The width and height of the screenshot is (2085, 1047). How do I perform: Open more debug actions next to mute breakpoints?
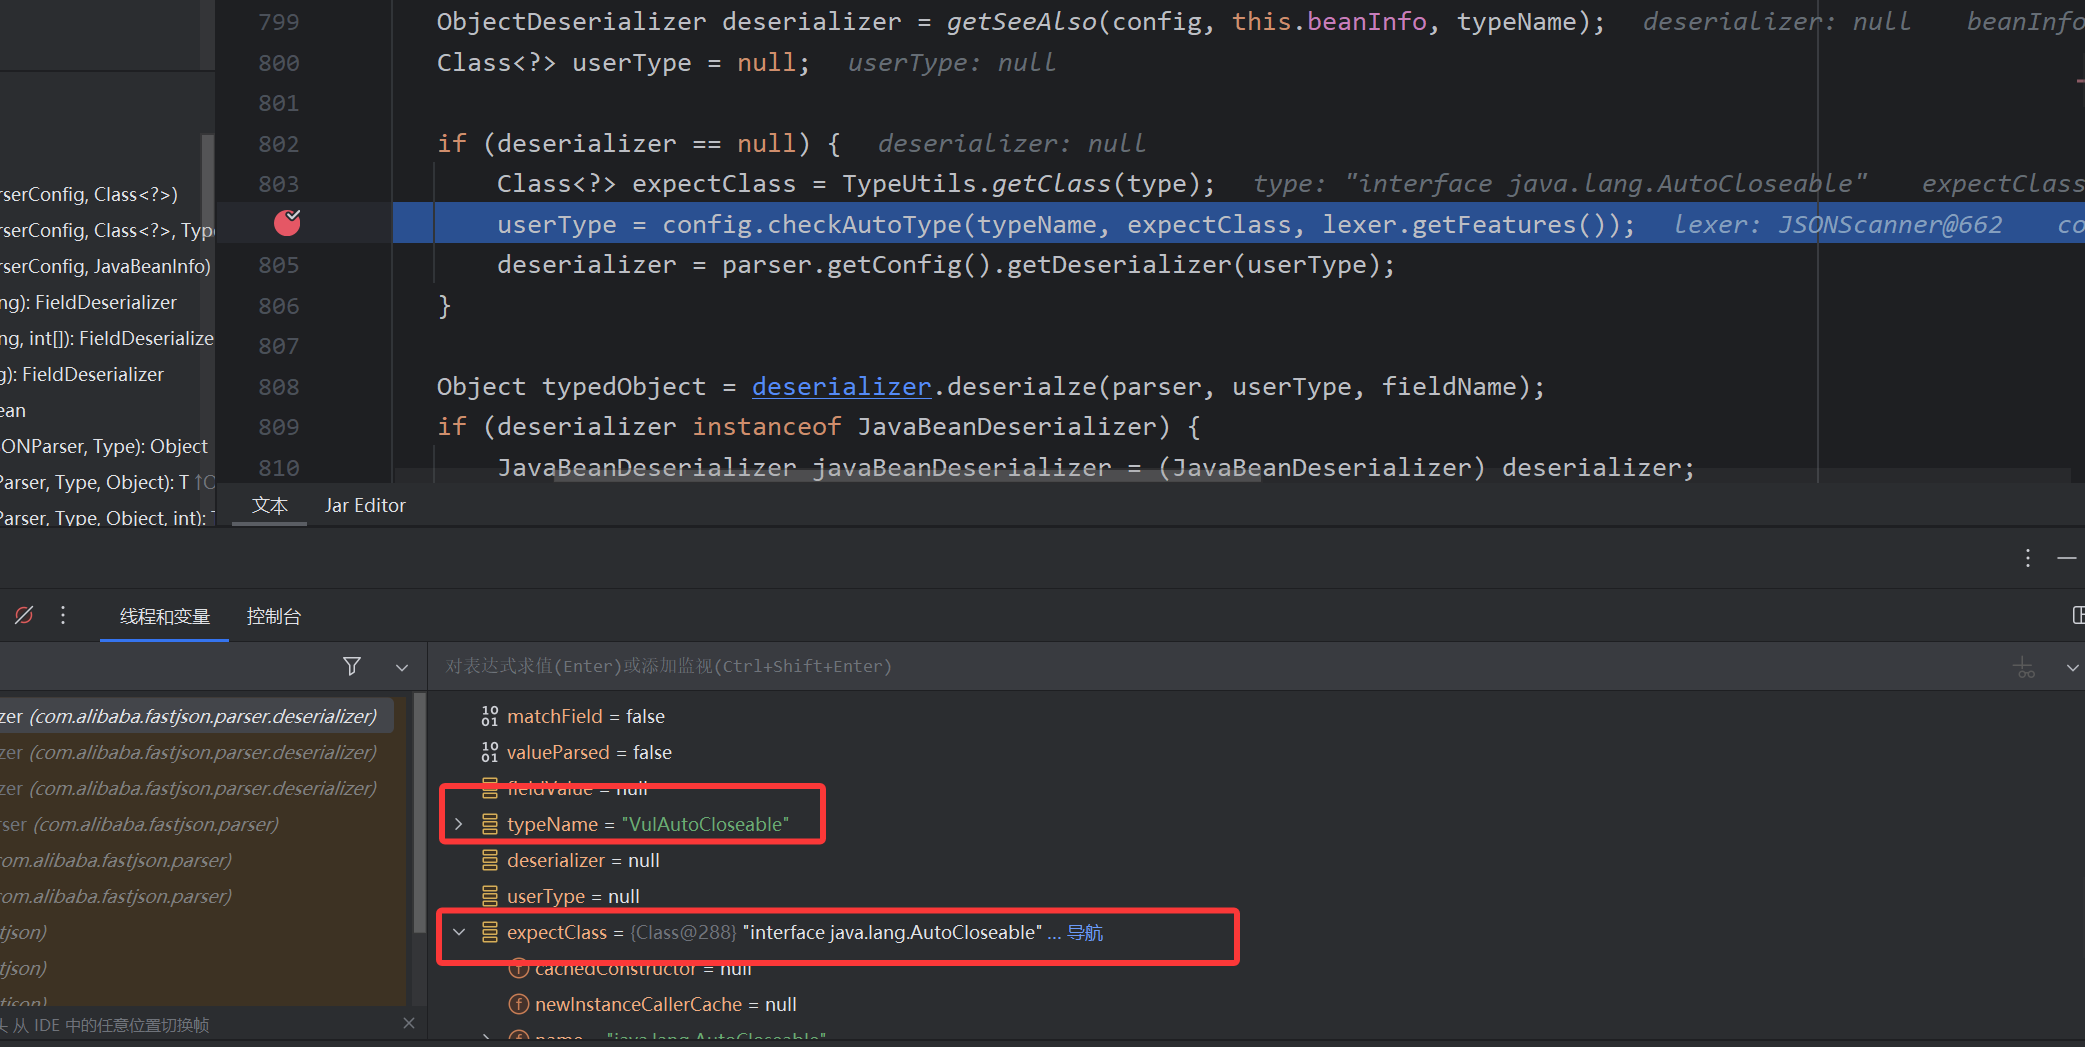pyautogui.click(x=63, y=615)
